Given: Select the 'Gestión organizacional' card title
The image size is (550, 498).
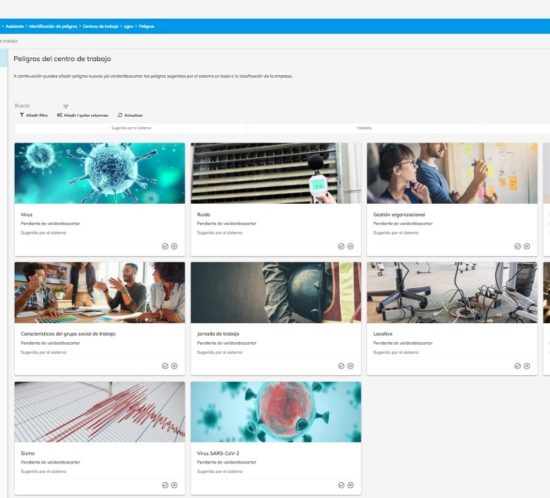Looking at the screenshot, I should pyautogui.click(x=399, y=214).
